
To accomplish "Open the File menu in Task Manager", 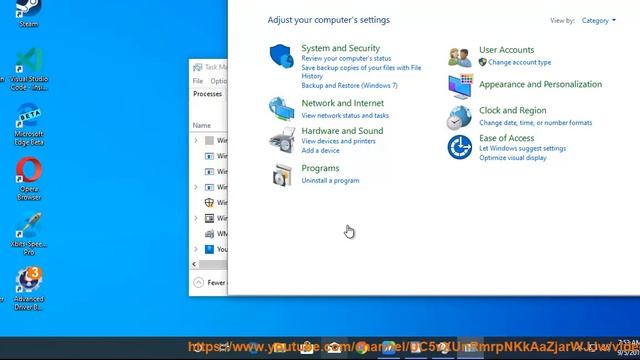I will click(198, 81).
